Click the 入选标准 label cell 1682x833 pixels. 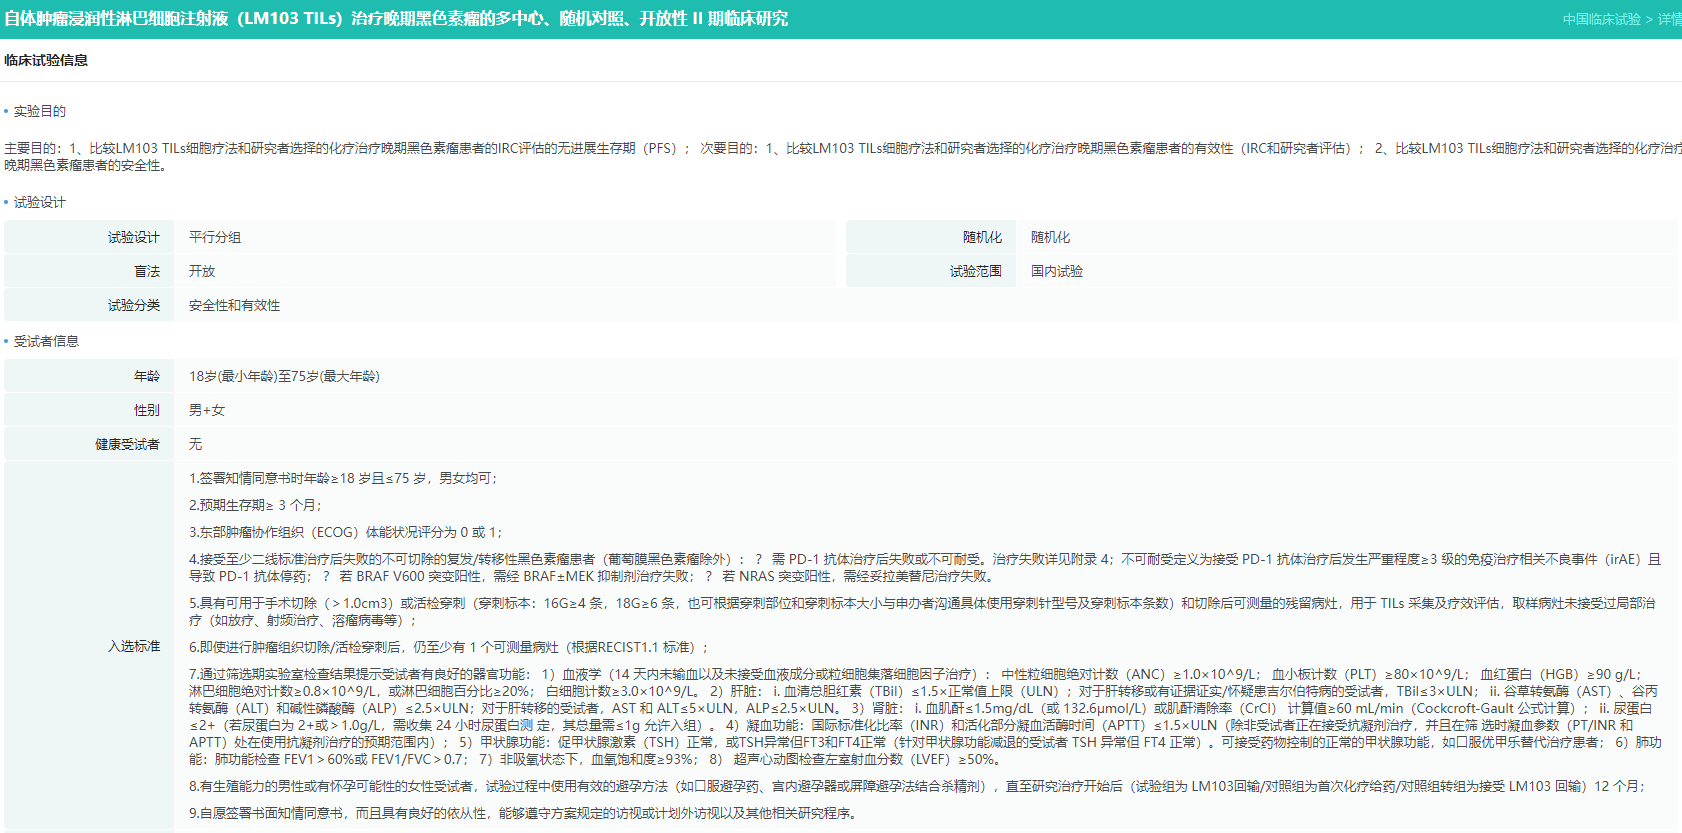[x=134, y=646]
